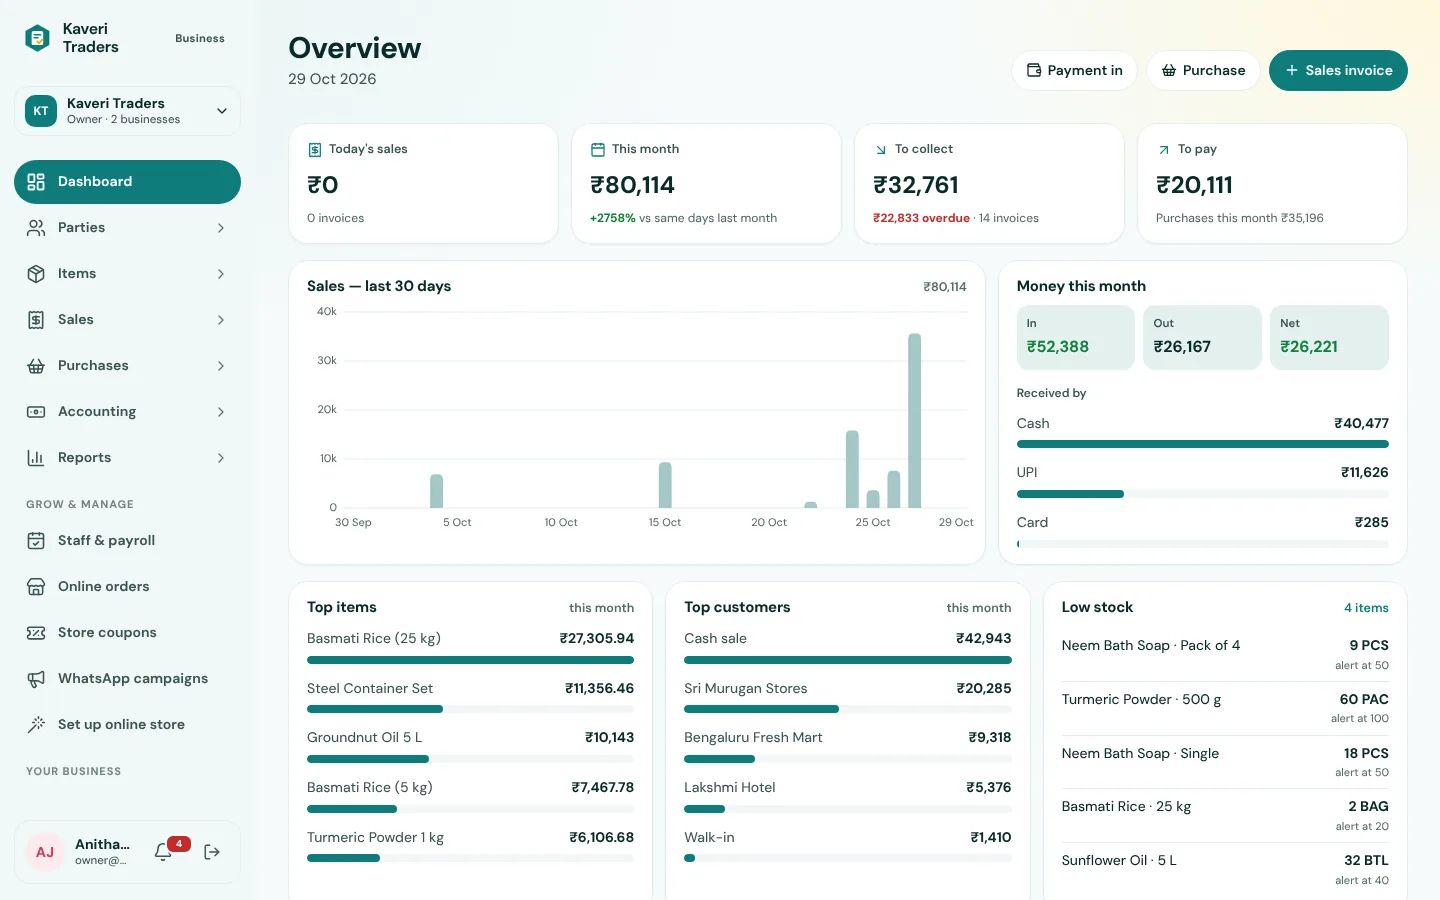
Task: Click the AJ user avatar
Action: click(45, 852)
